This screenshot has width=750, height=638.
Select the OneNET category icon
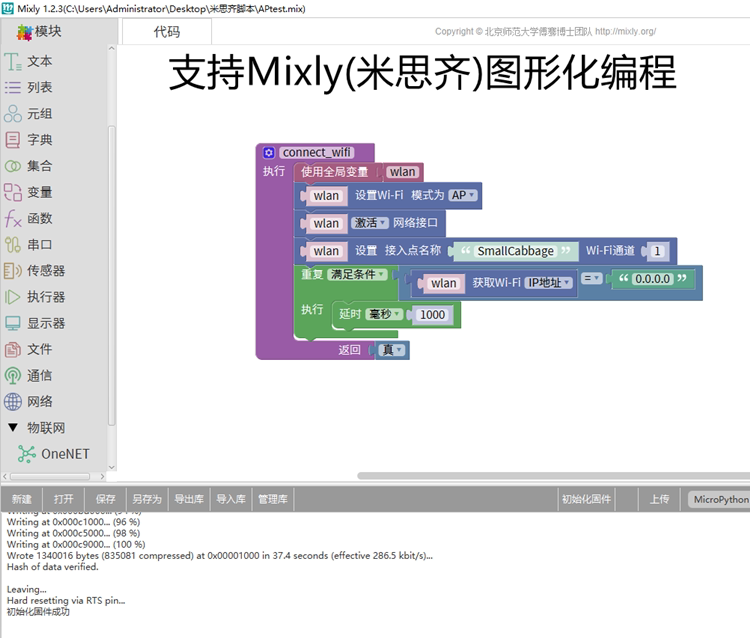27,454
